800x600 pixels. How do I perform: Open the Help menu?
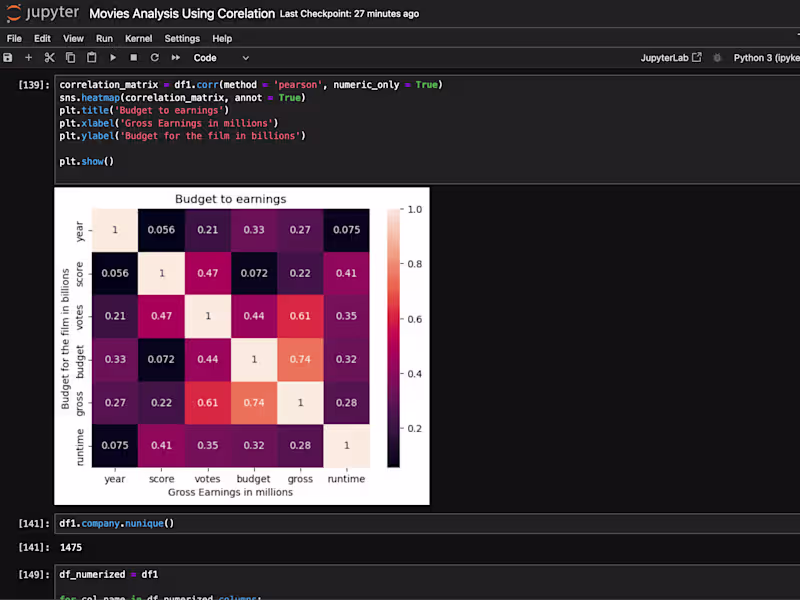click(x=222, y=38)
